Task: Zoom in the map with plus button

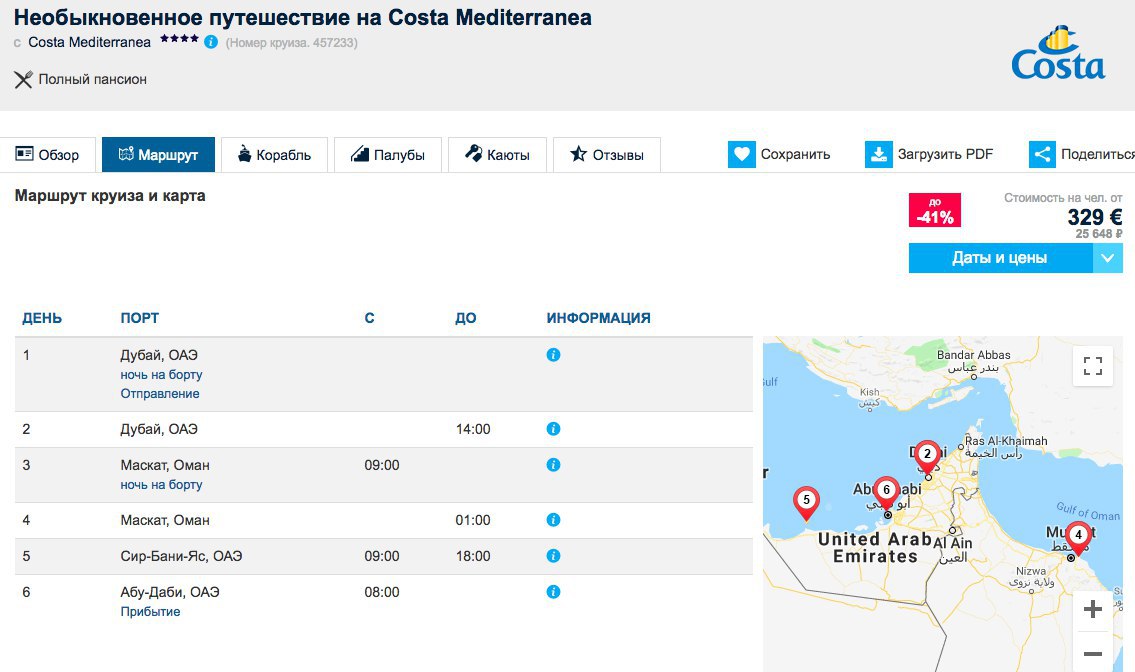Action: (x=1092, y=609)
